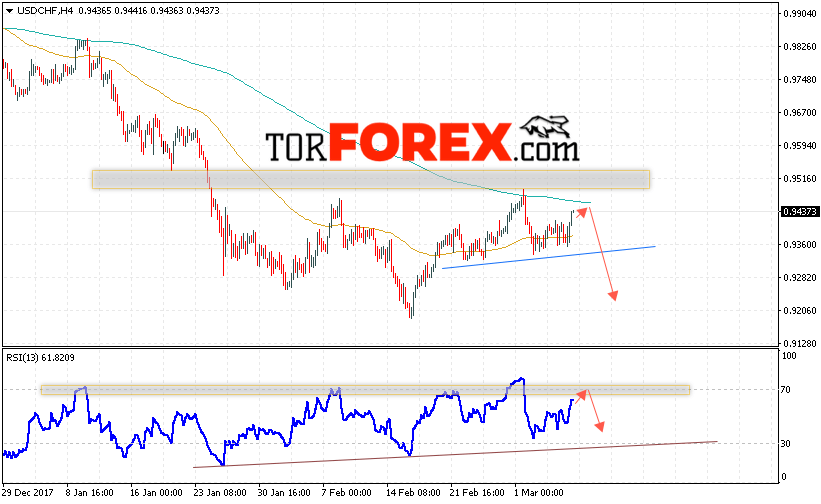Select the USDCHF,H4 symbol title
The height and width of the screenshot is (504, 821).
pyautogui.click(x=45, y=10)
